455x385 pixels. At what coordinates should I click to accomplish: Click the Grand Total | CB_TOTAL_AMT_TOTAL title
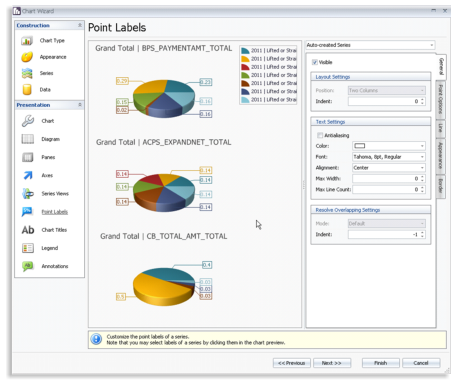point(163,236)
